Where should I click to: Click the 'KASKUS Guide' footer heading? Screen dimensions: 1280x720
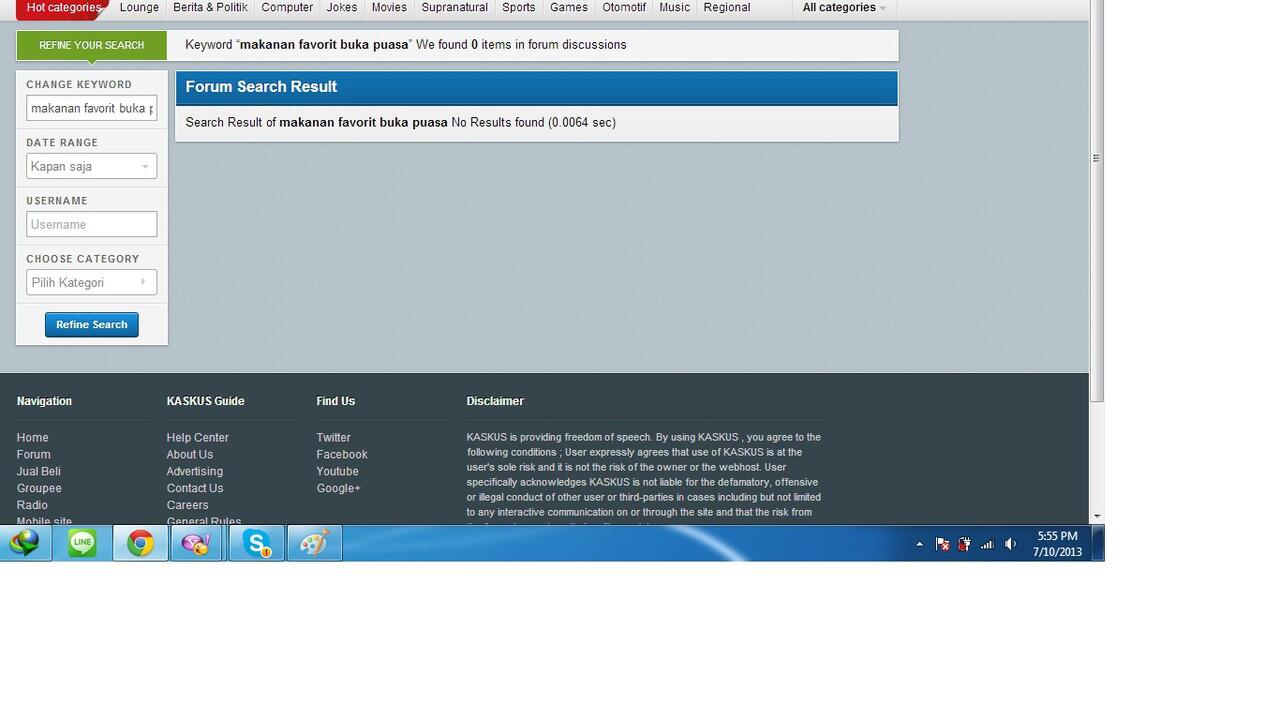pyautogui.click(x=205, y=401)
